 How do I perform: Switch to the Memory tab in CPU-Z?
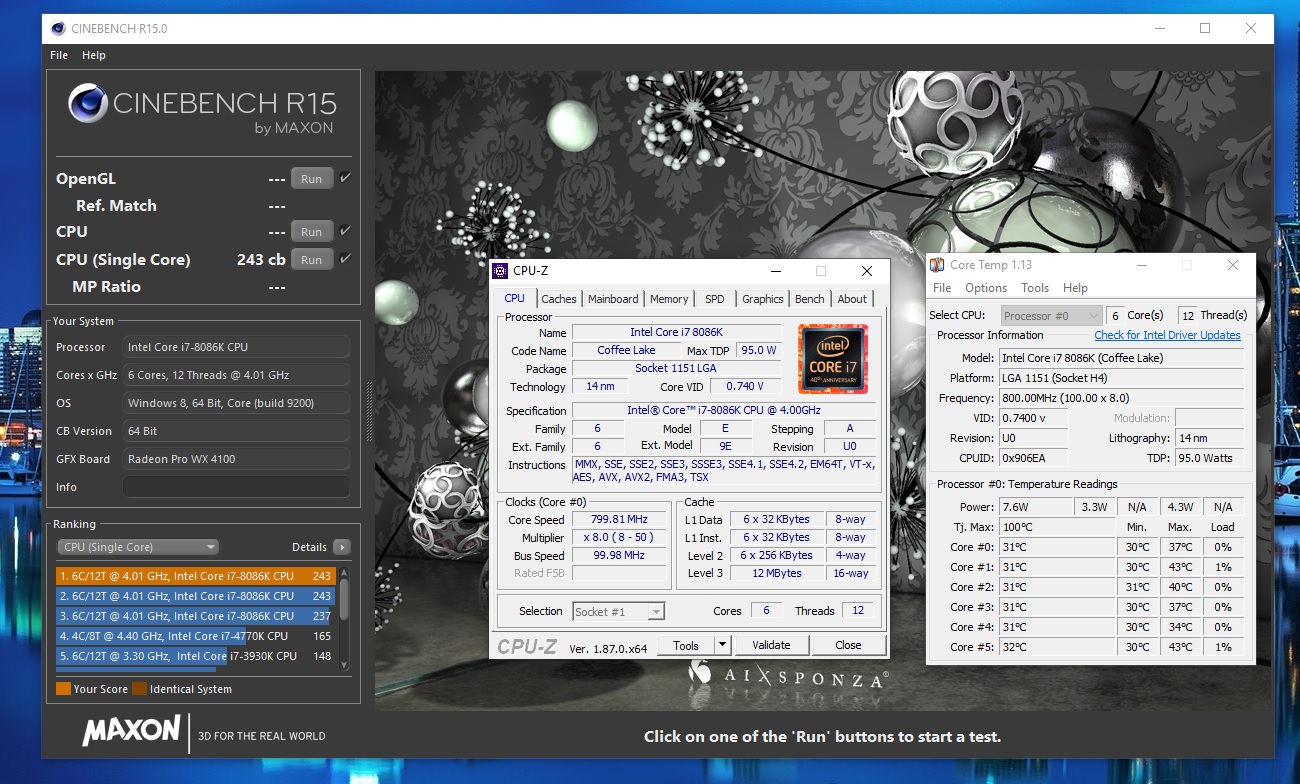coord(669,299)
